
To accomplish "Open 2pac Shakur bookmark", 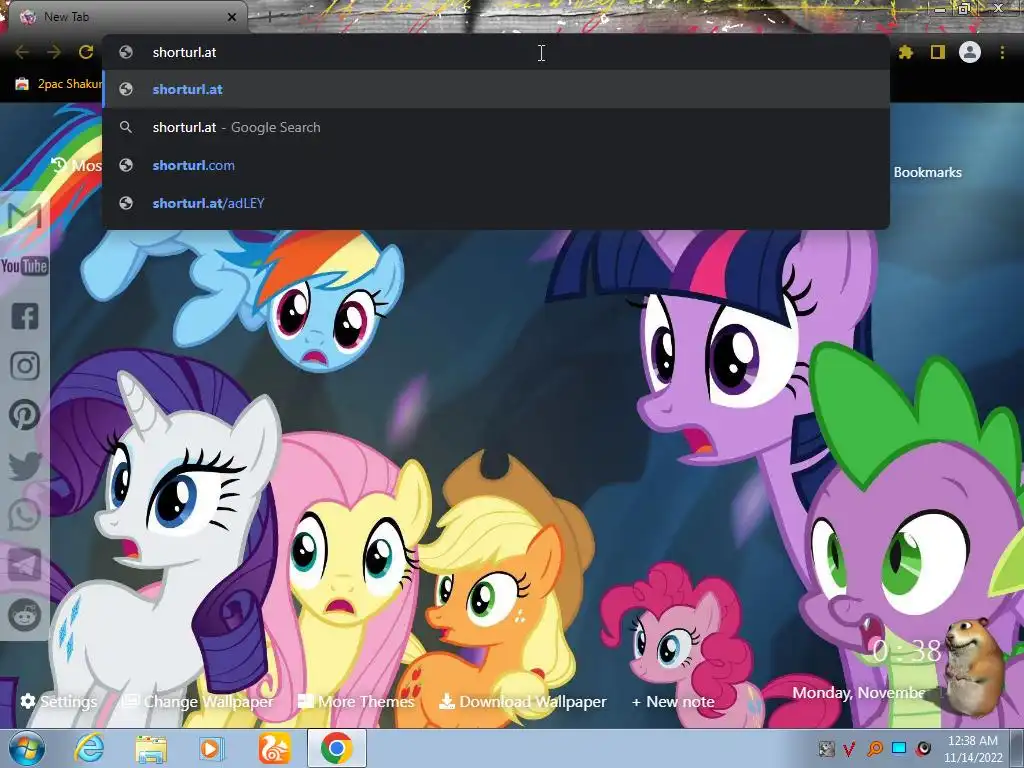I will tap(59, 84).
